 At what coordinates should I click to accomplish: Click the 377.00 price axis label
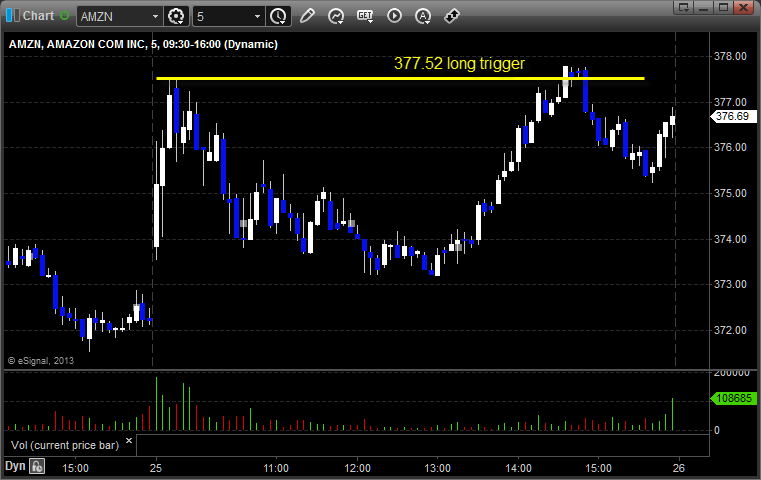coord(730,102)
